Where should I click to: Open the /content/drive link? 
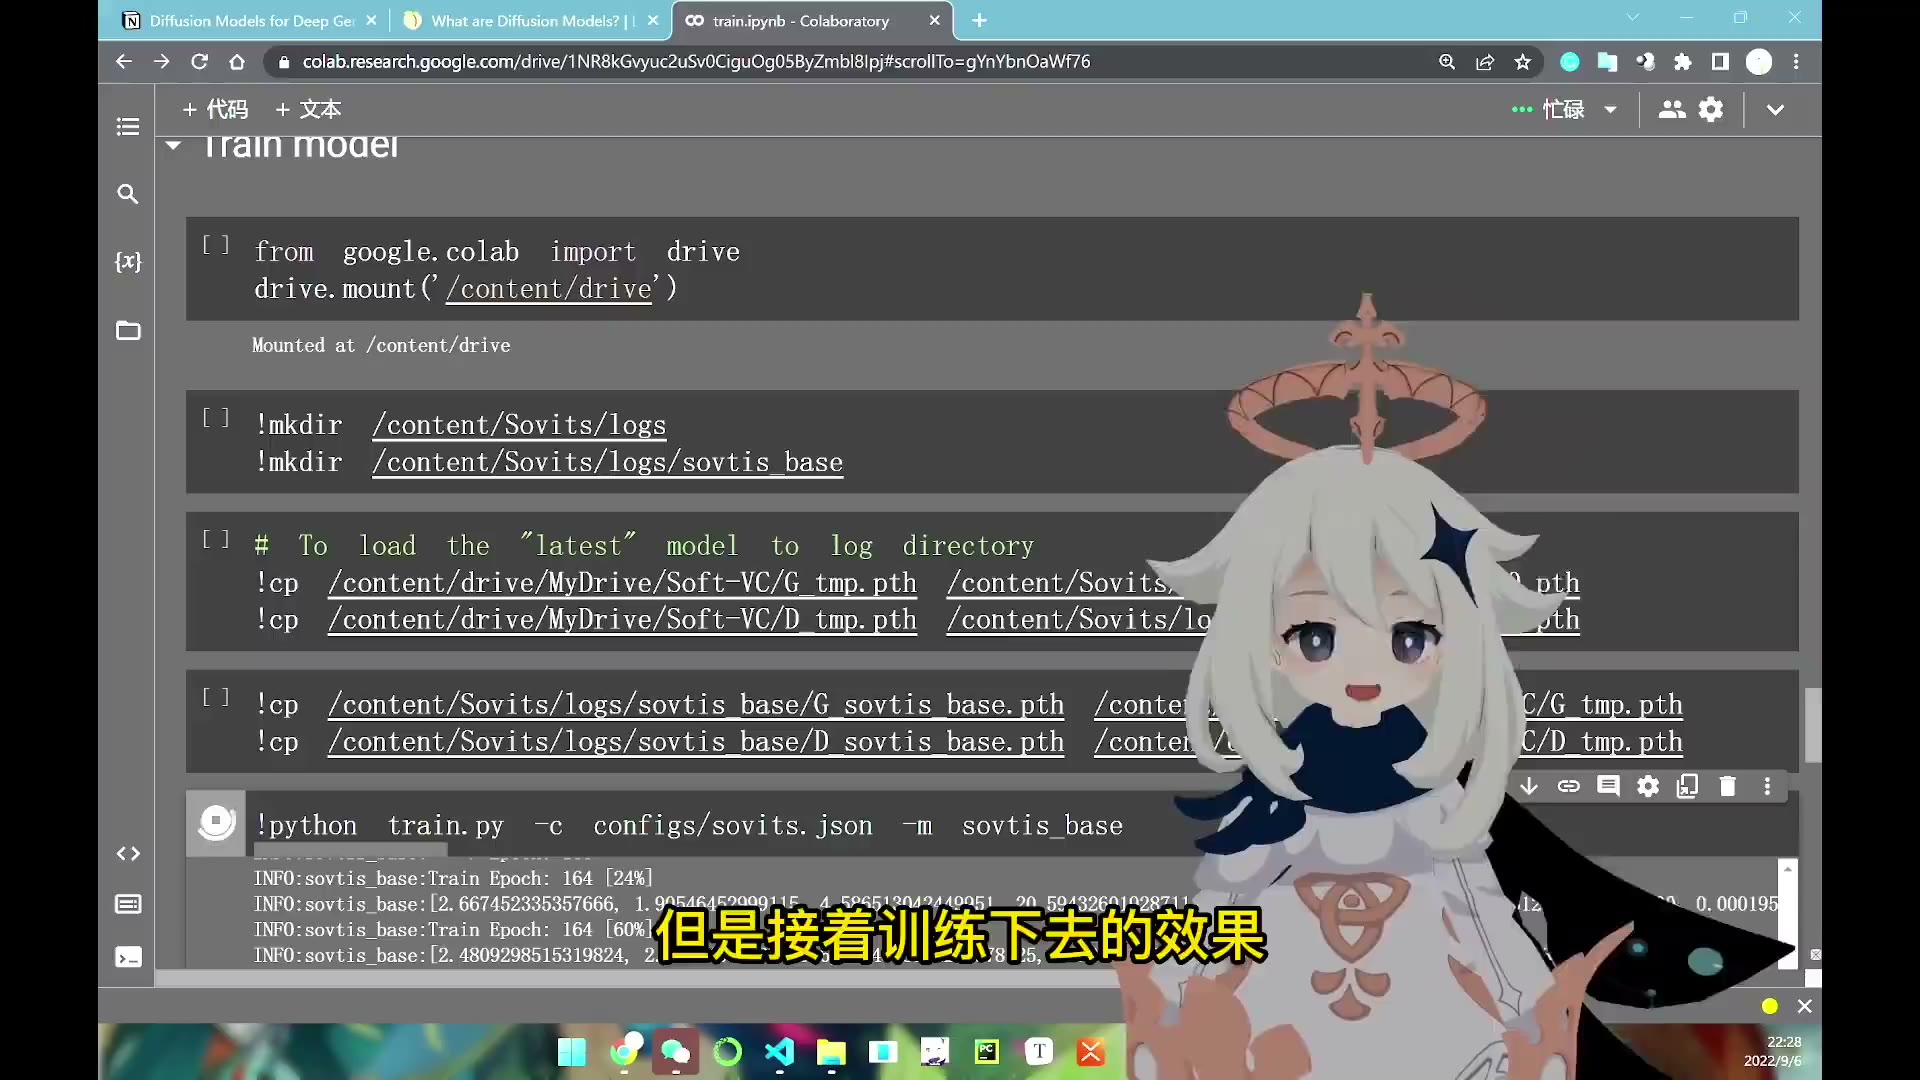pyautogui.click(x=549, y=289)
